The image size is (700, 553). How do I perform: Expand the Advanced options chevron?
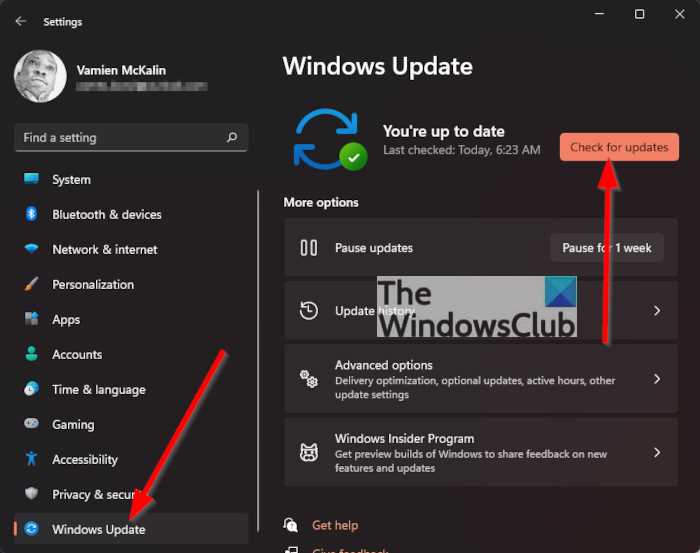657,379
